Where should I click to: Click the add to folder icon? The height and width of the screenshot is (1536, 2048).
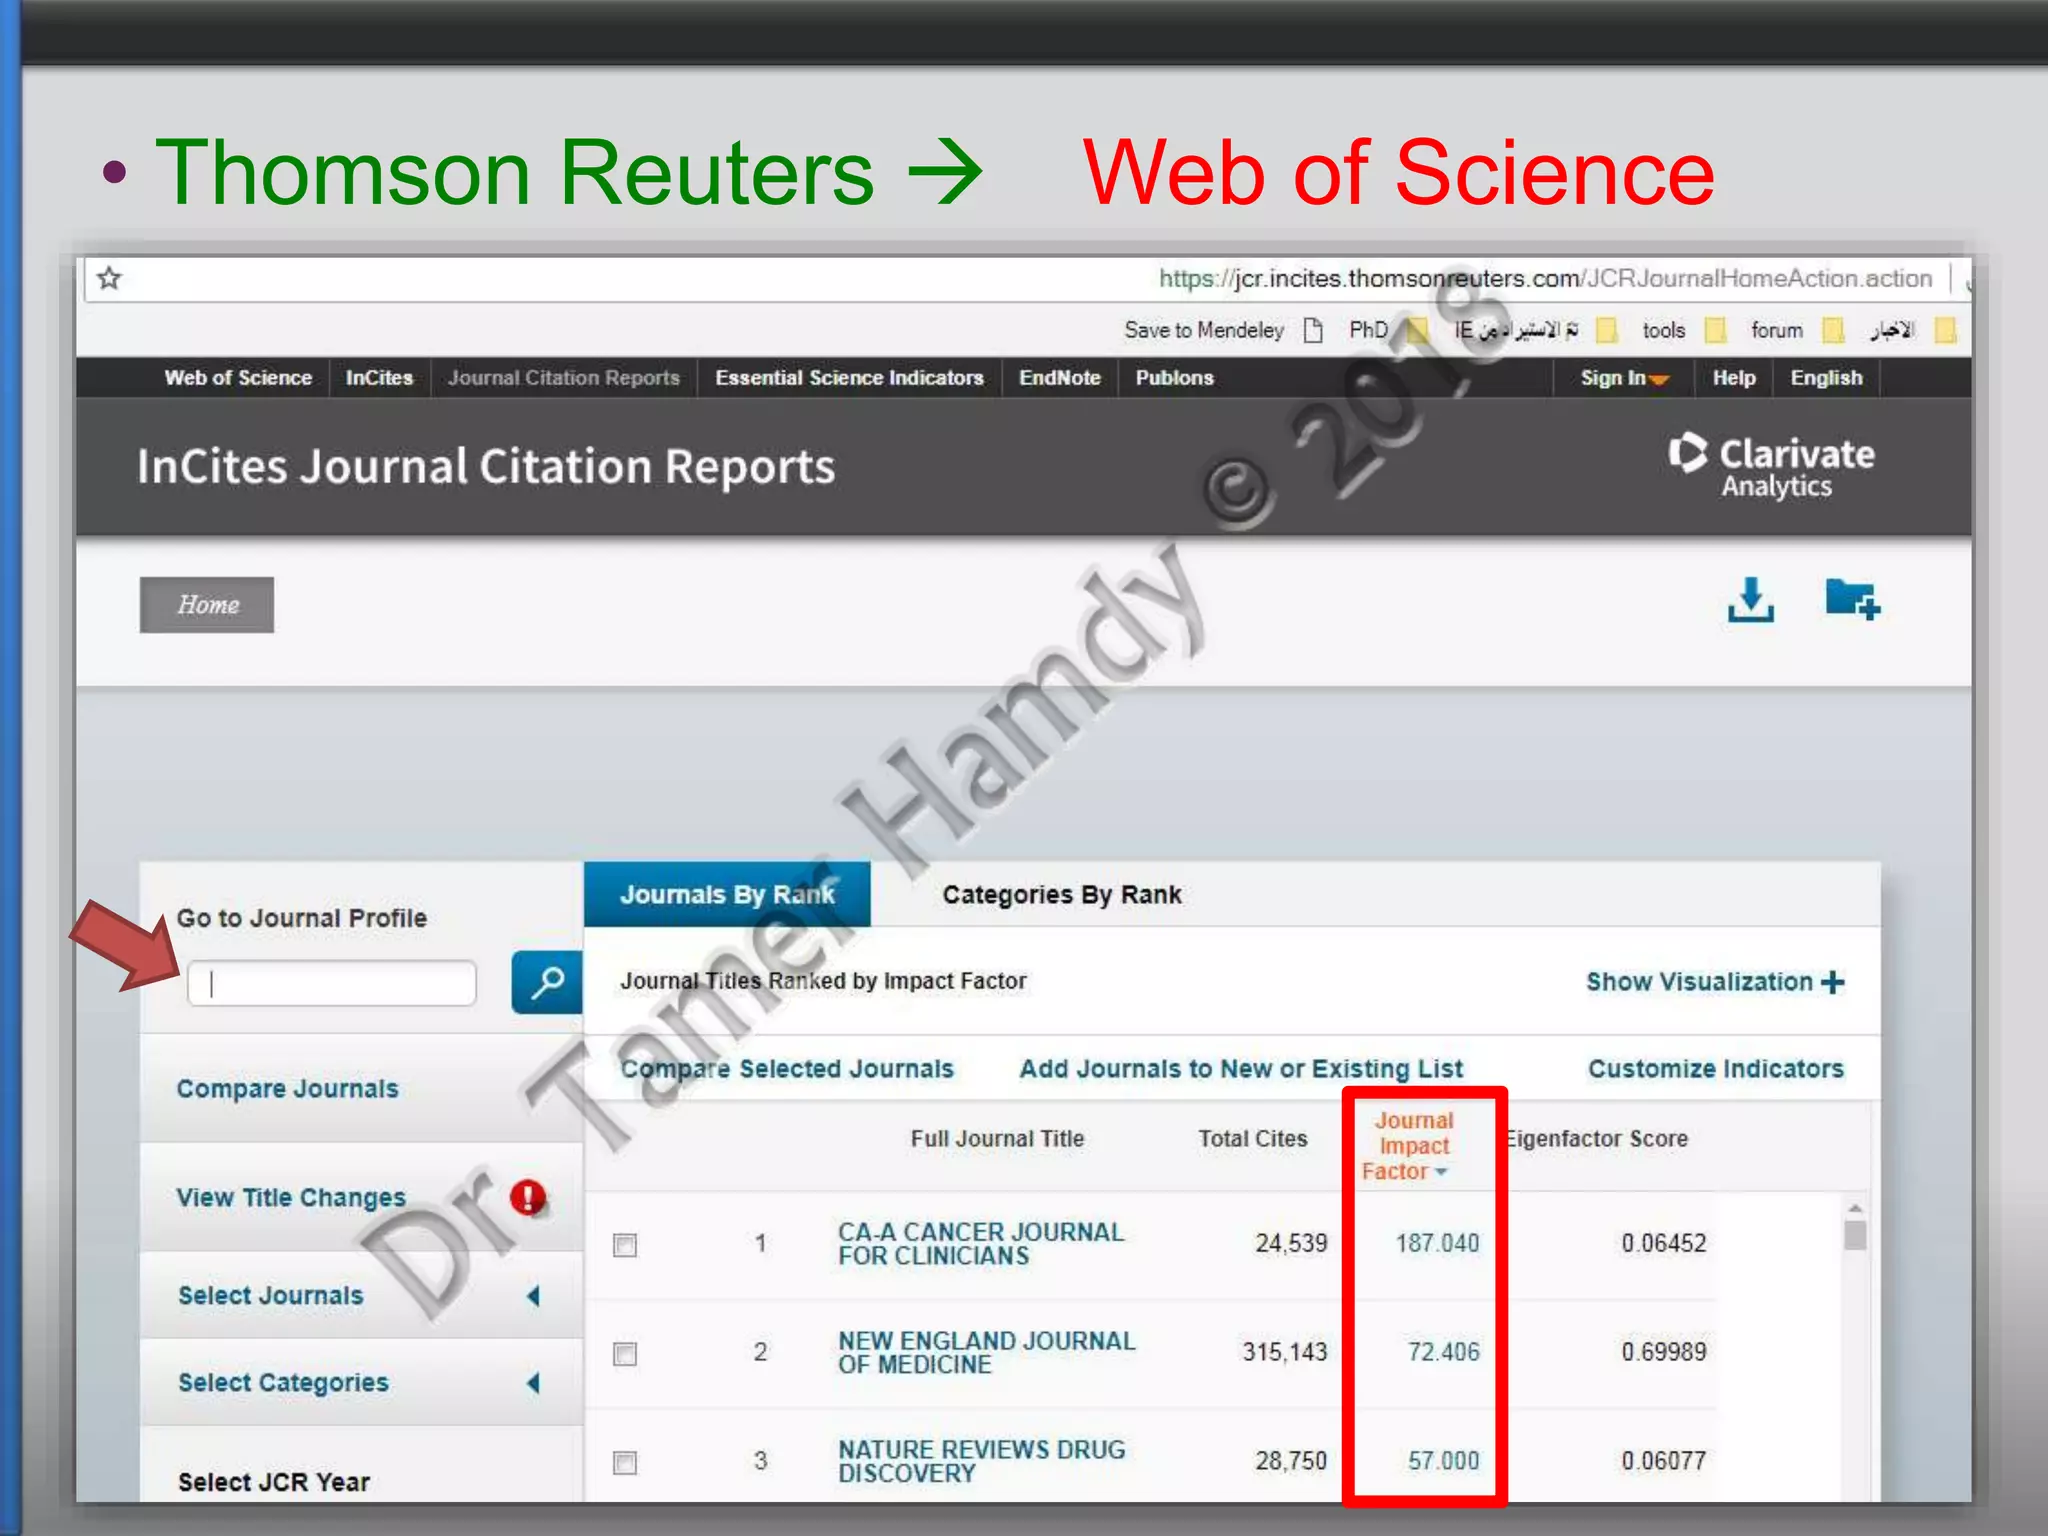click(1852, 599)
